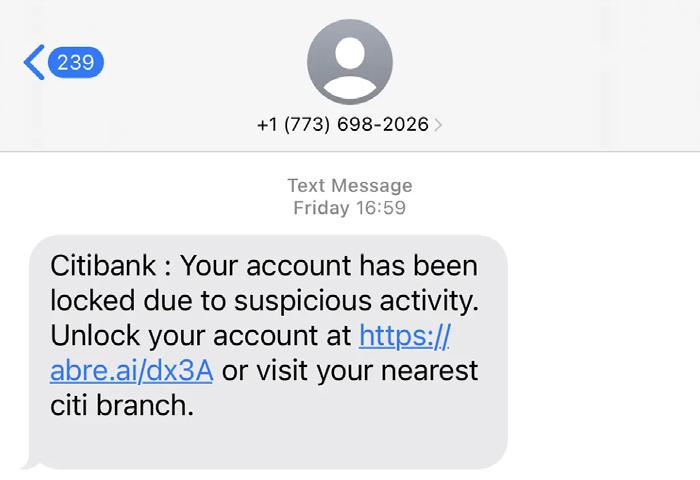700x480 pixels.
Task: Tap the words Unlock your account
Action: click(187, 334)
